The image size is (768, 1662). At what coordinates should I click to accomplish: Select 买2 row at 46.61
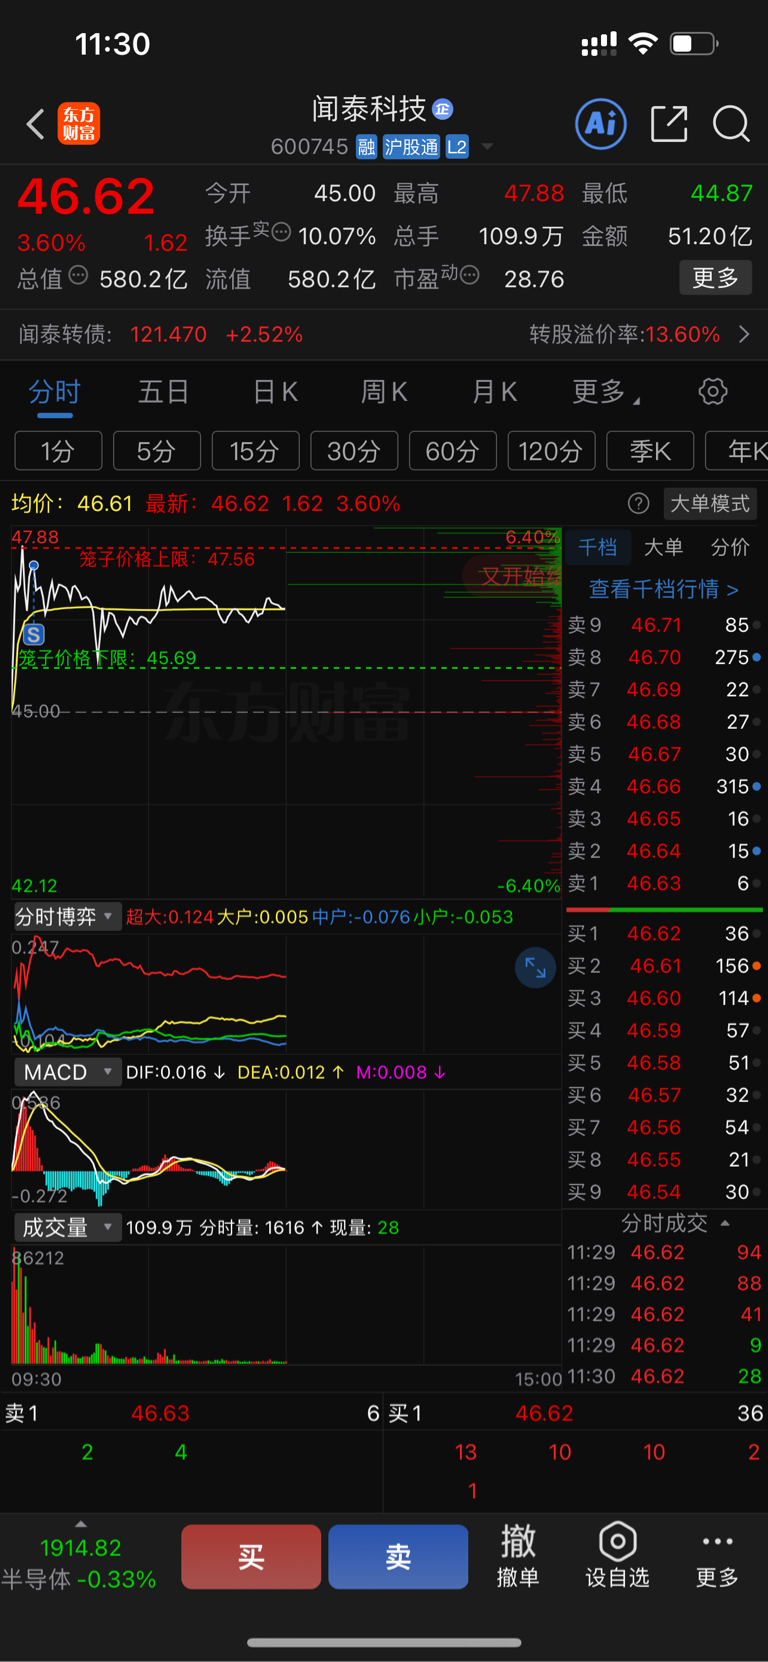coord(665,966)
